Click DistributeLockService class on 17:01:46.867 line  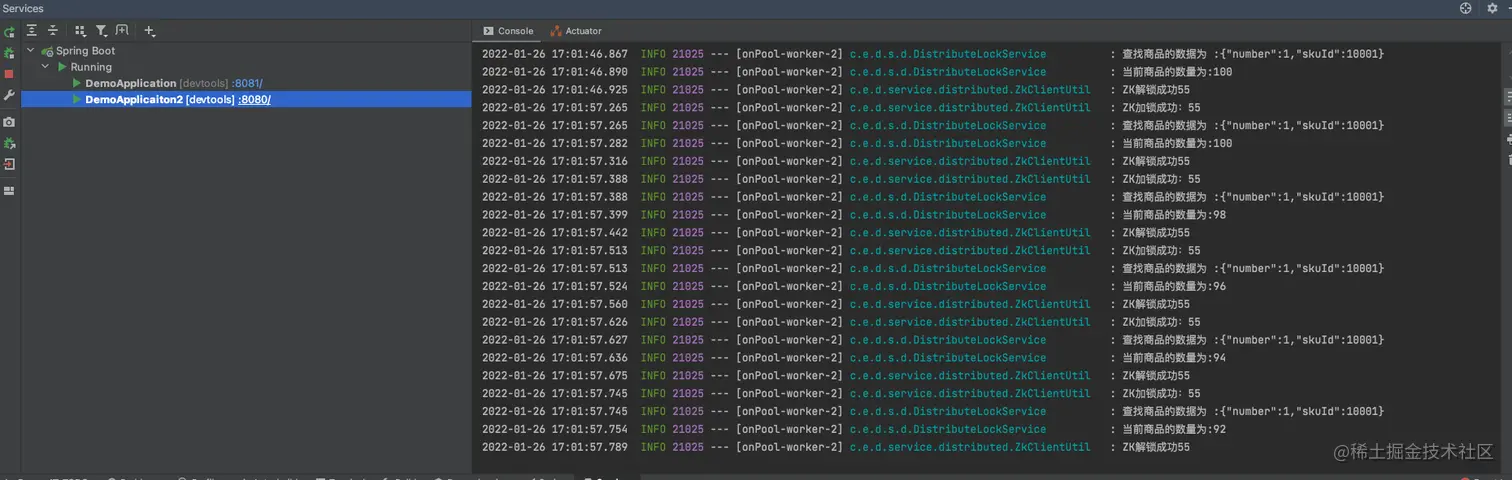click(x=948, y=54)
